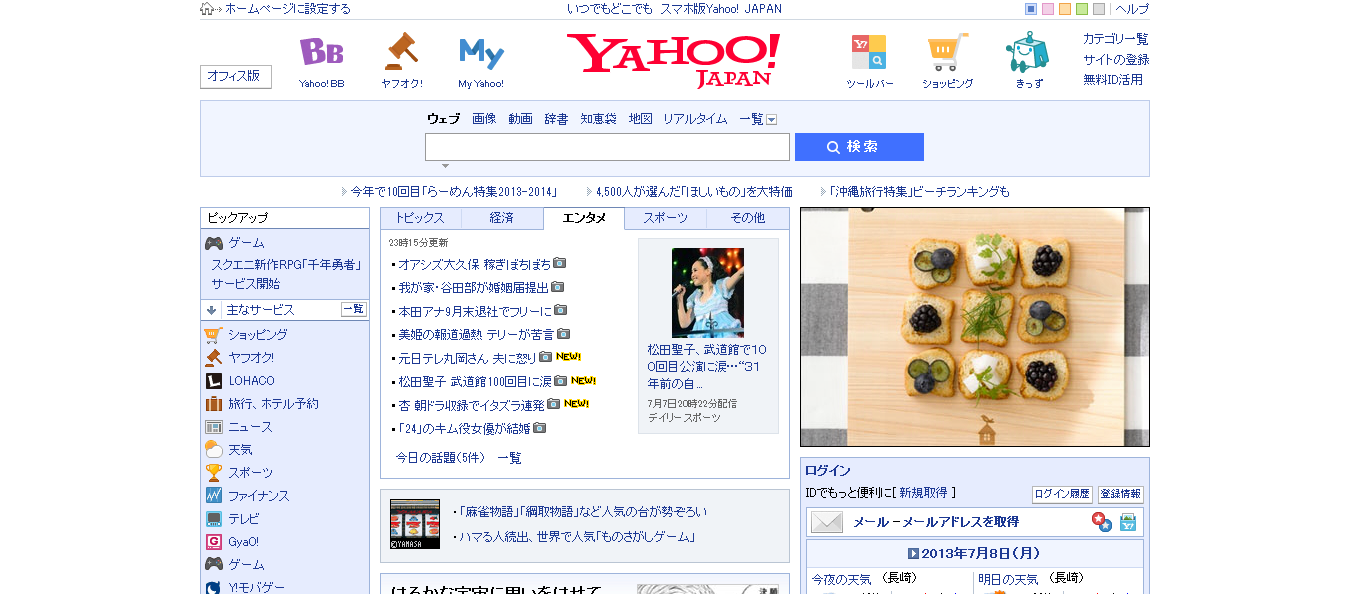Select 画像 search category
This screenshot has height=594, width=1349.
click(484, 119)
